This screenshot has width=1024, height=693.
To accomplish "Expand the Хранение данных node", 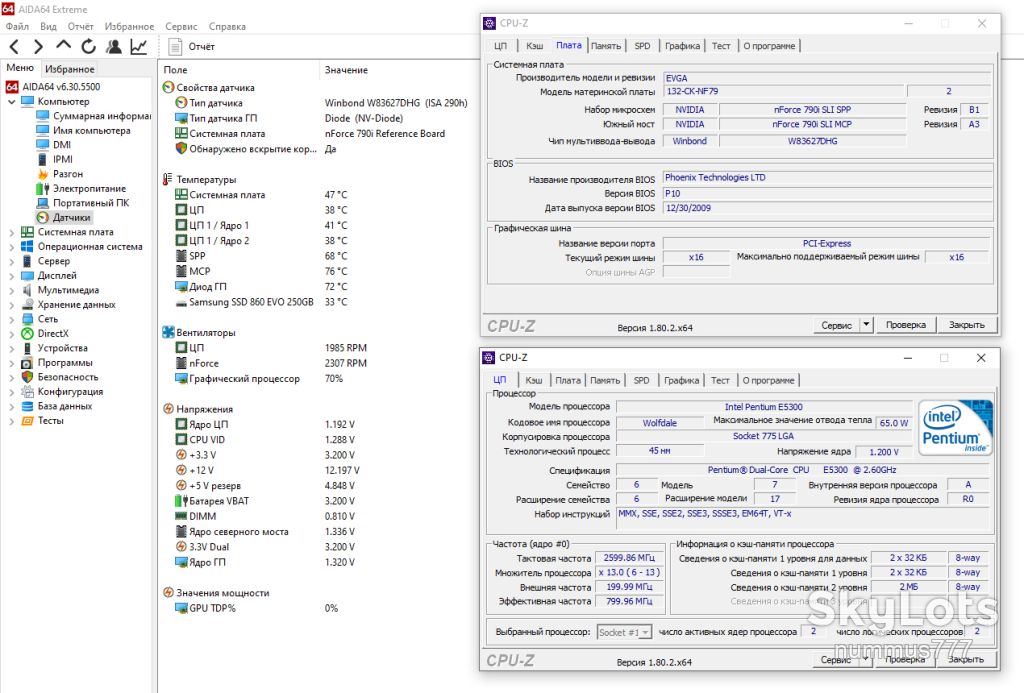I will [x=12, y=304].
